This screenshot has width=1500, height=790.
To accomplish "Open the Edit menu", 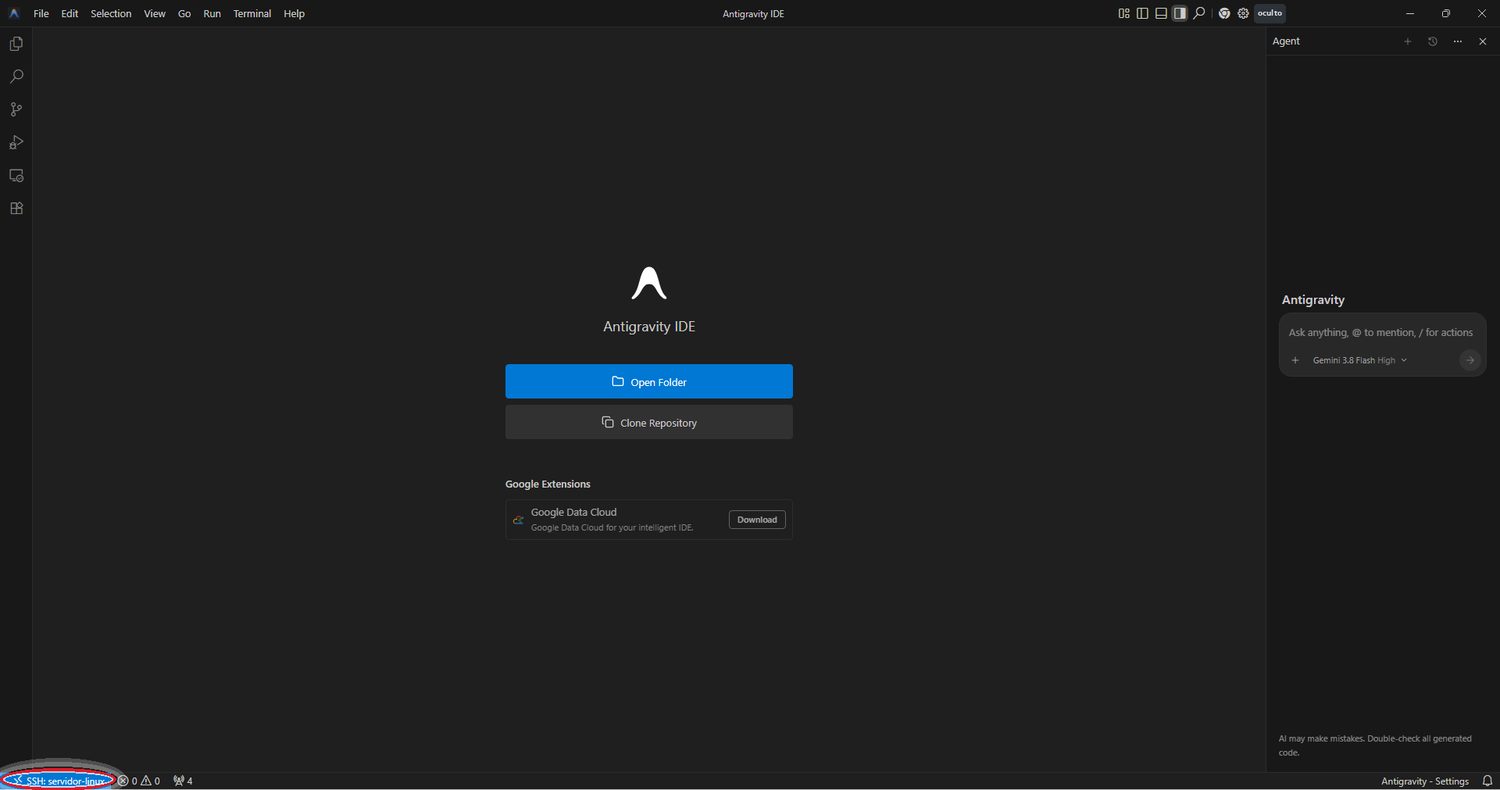I will tap(69, 14).
